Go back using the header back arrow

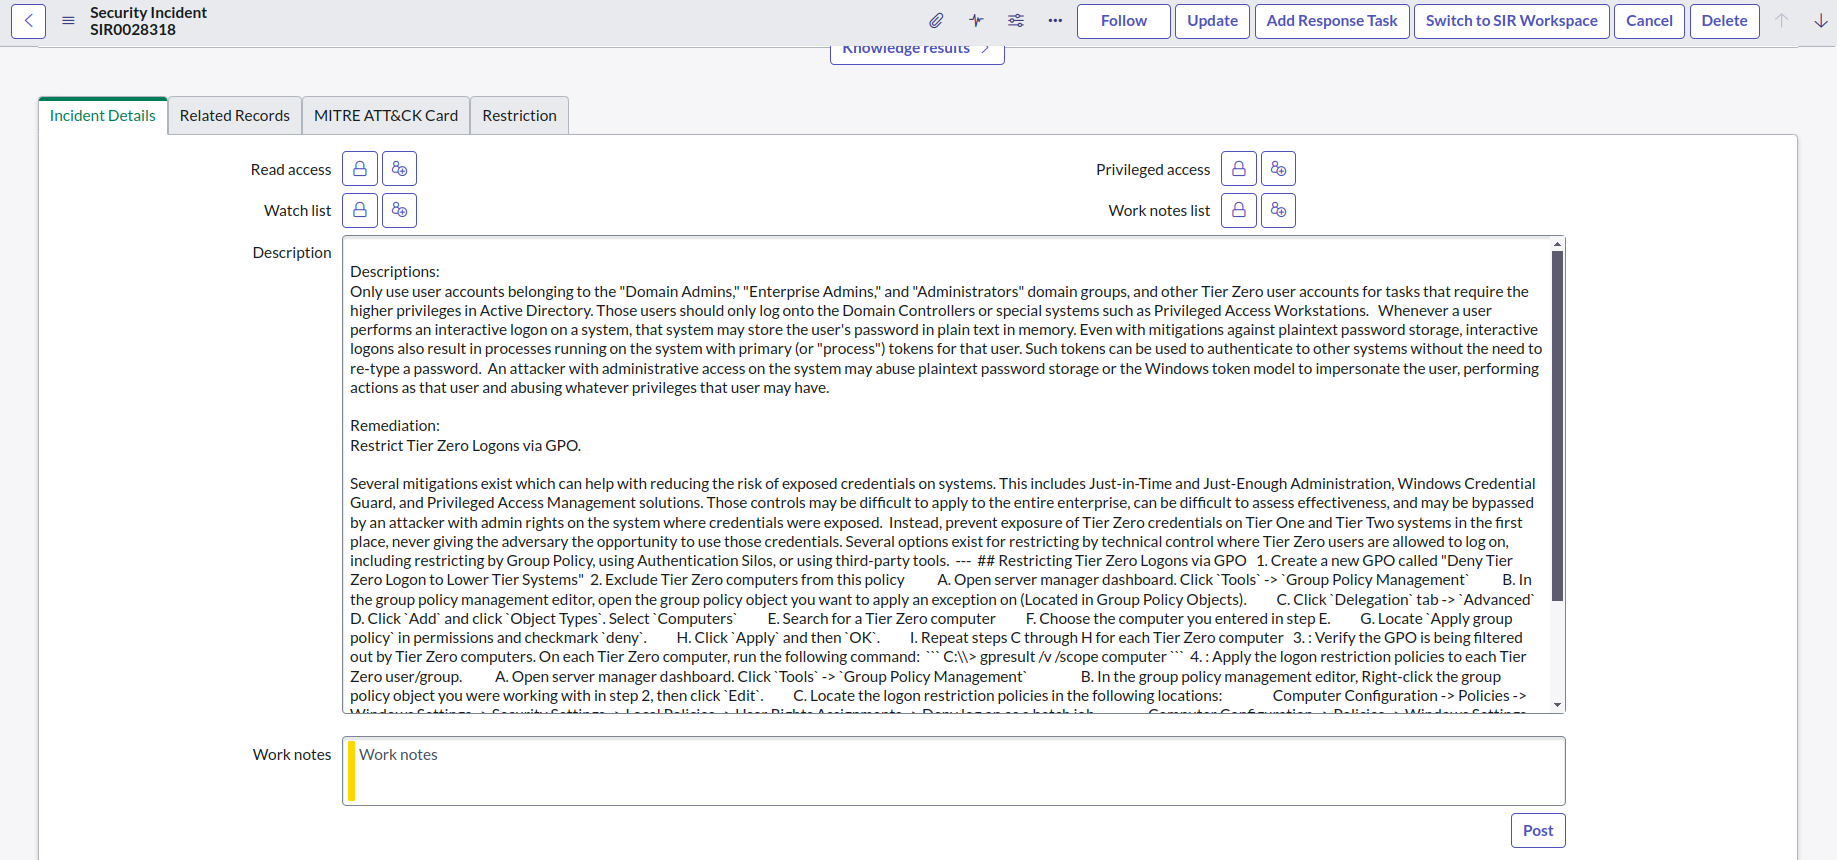(x=28, y=21)
